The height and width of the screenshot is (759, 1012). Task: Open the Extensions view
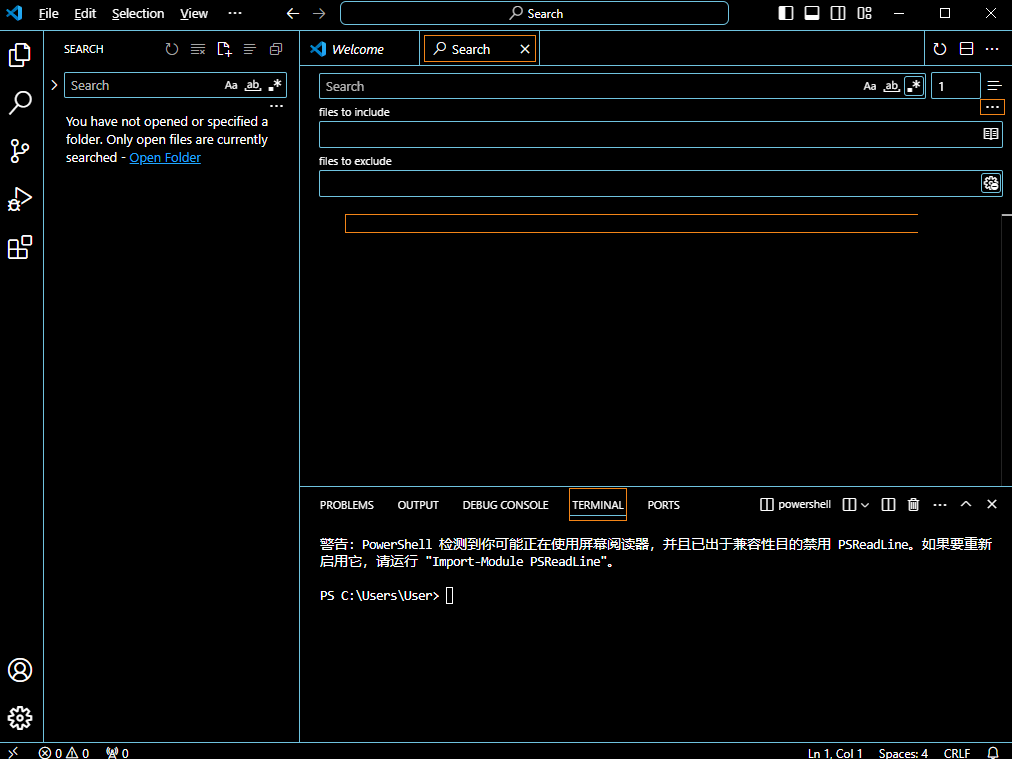pyautogui.click(x=20, y=248)
